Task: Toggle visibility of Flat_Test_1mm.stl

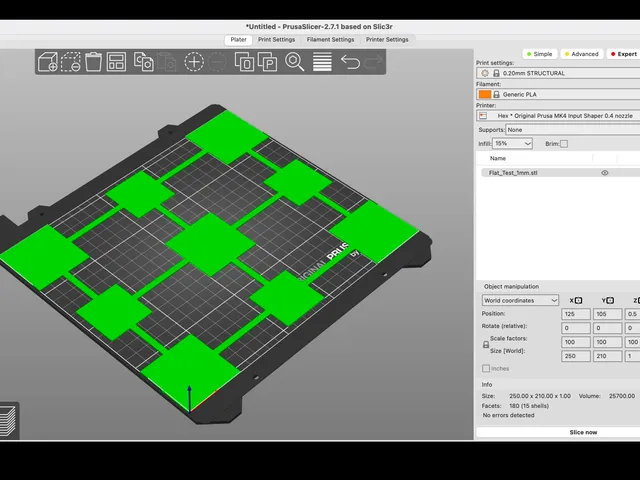Action: point(605,173)
